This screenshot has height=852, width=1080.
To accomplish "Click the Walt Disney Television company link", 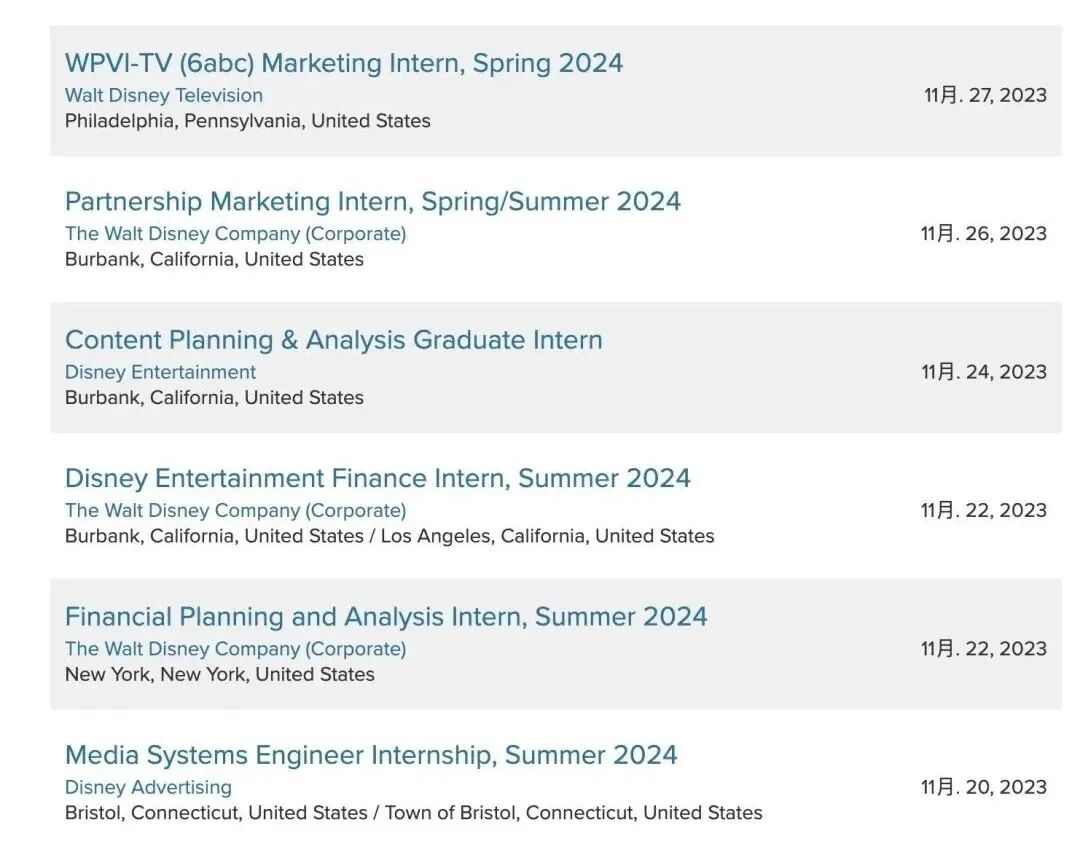I will (x=163, y=95).
